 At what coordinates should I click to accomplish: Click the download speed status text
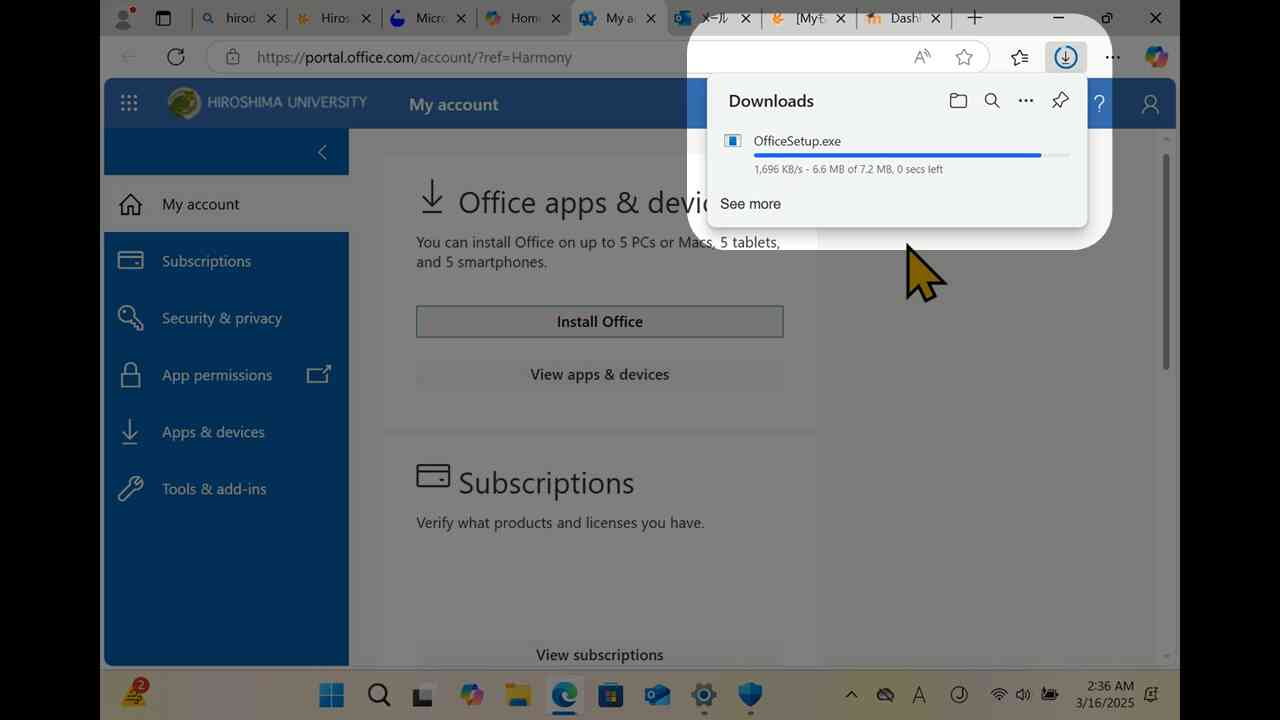[848, 169]
